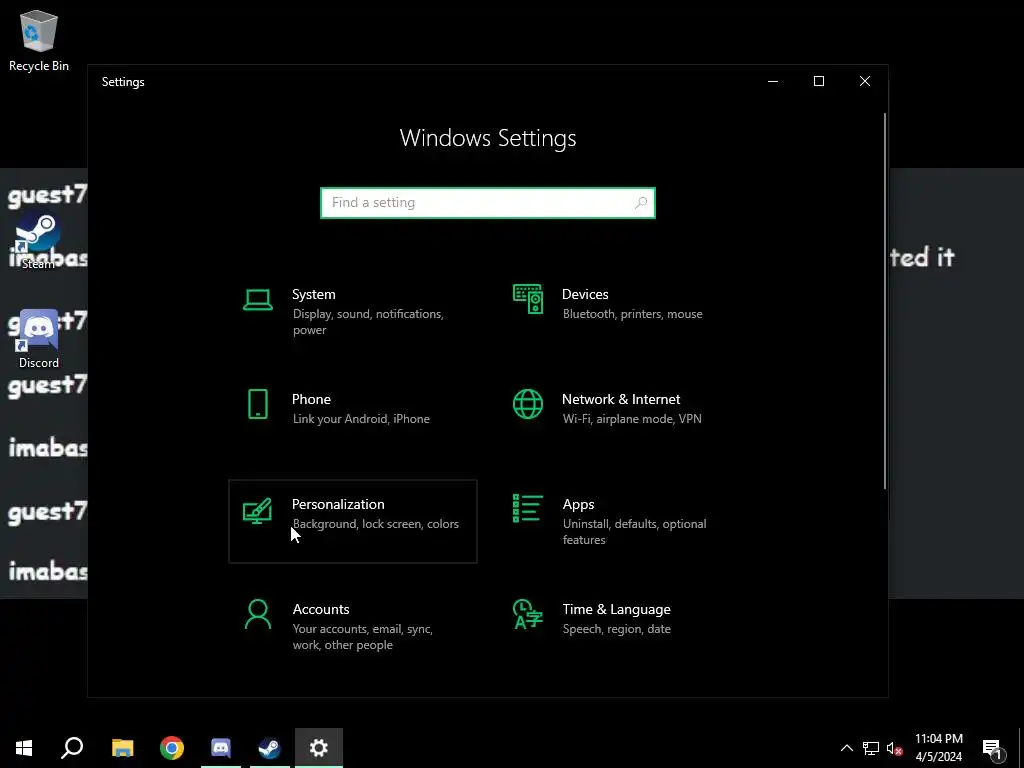Open the Personalization title

[338, 504]
